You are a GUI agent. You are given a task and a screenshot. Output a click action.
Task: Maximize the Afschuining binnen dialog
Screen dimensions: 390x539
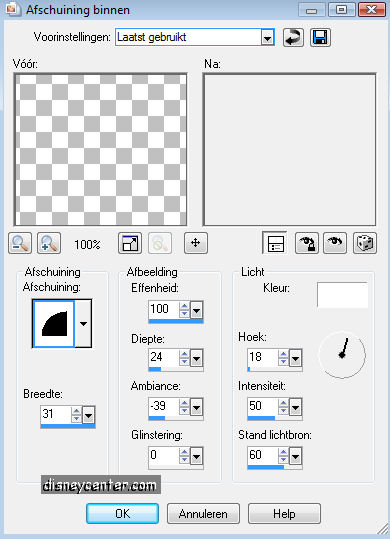click(x=342, y=10)
